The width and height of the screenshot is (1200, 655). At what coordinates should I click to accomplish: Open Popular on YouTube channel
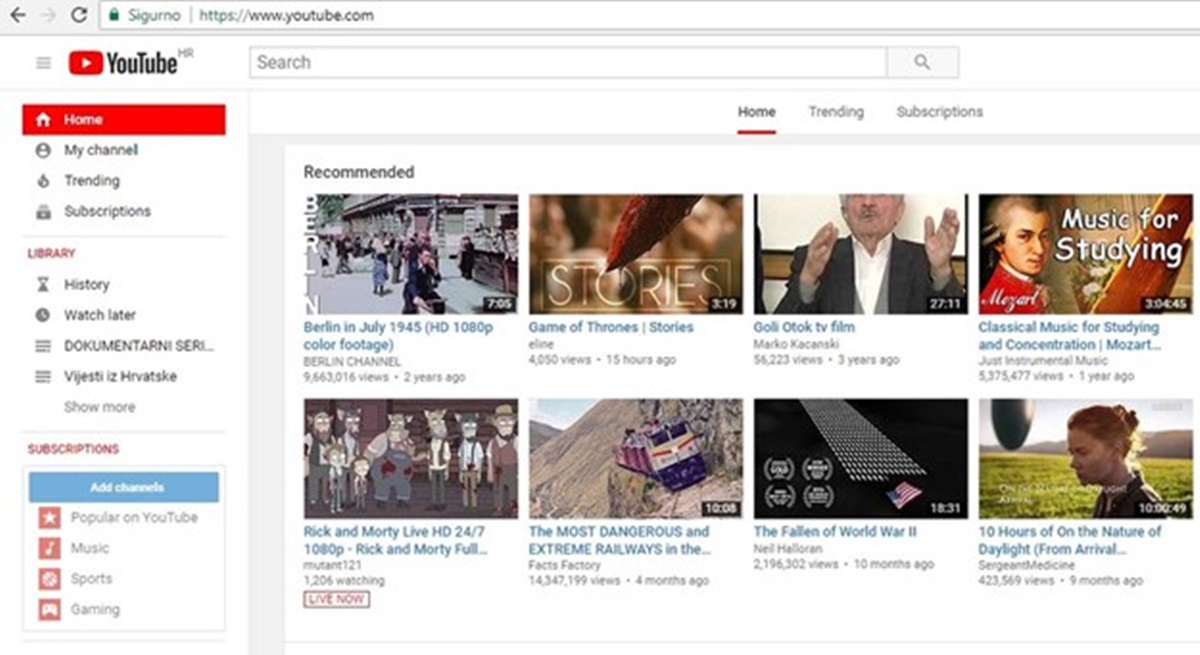[133, 518]
